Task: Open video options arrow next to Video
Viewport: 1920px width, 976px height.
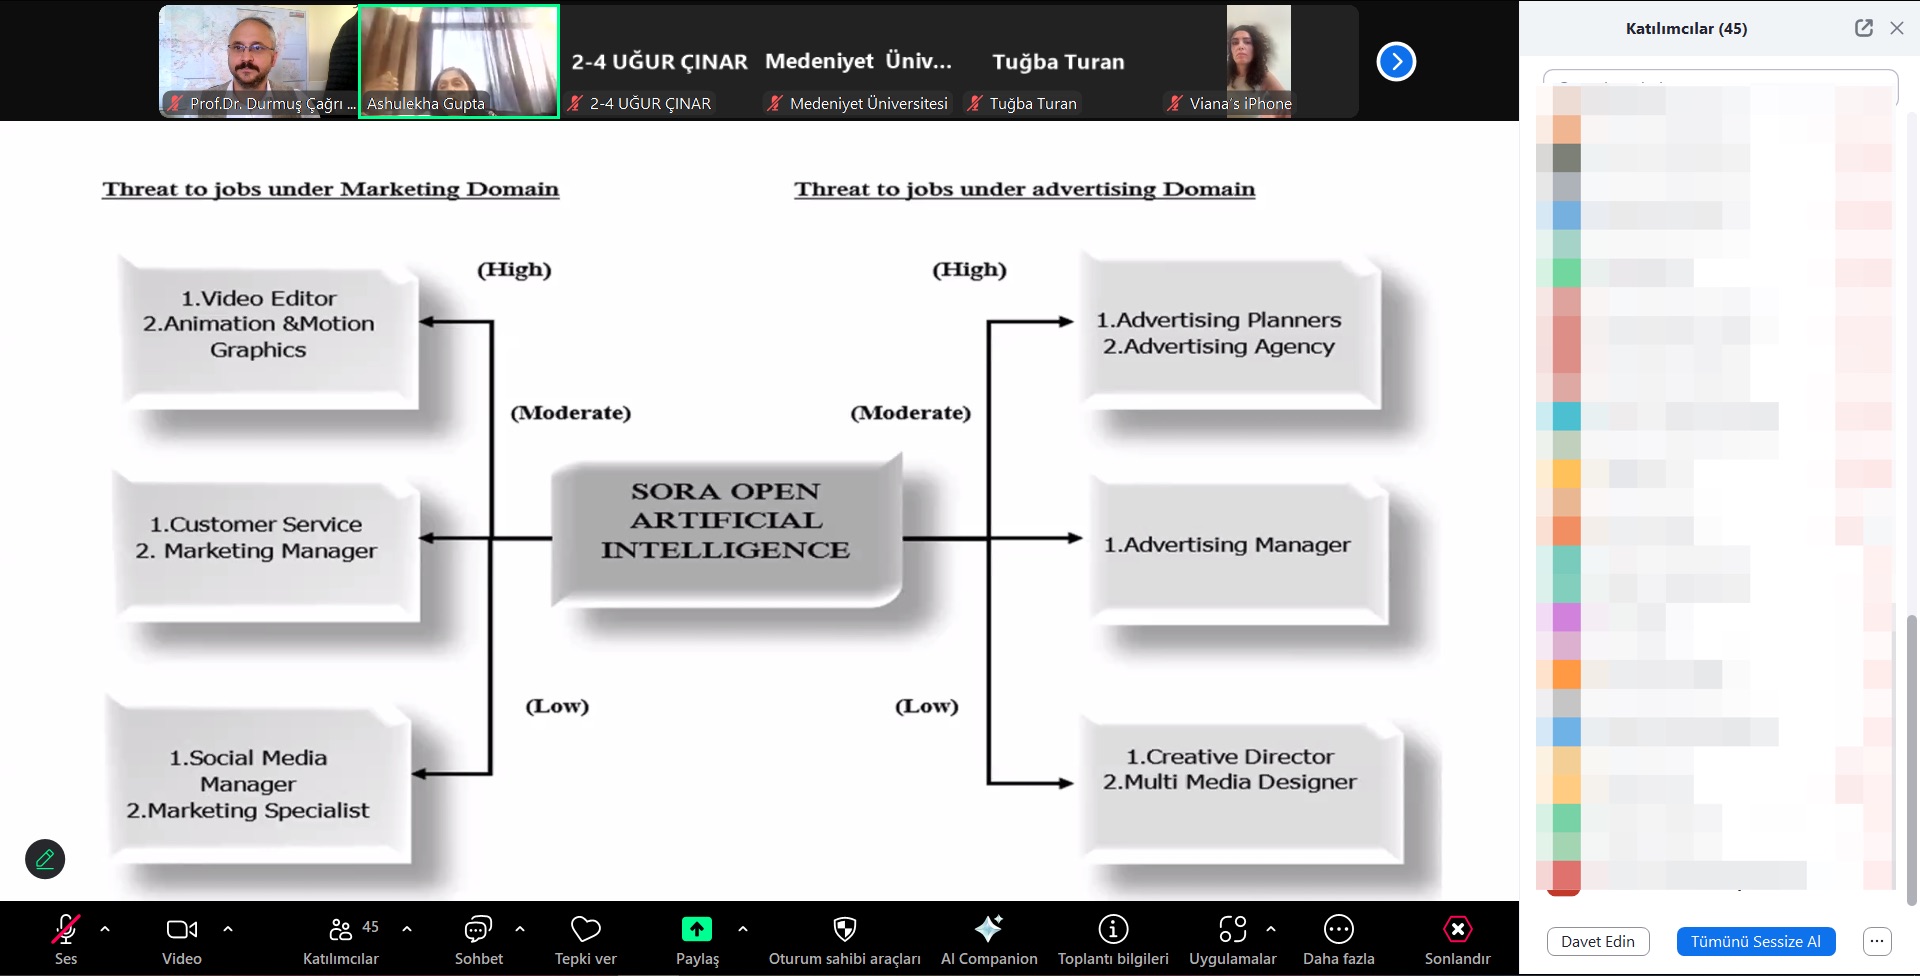Action: (x=228, y=929)
